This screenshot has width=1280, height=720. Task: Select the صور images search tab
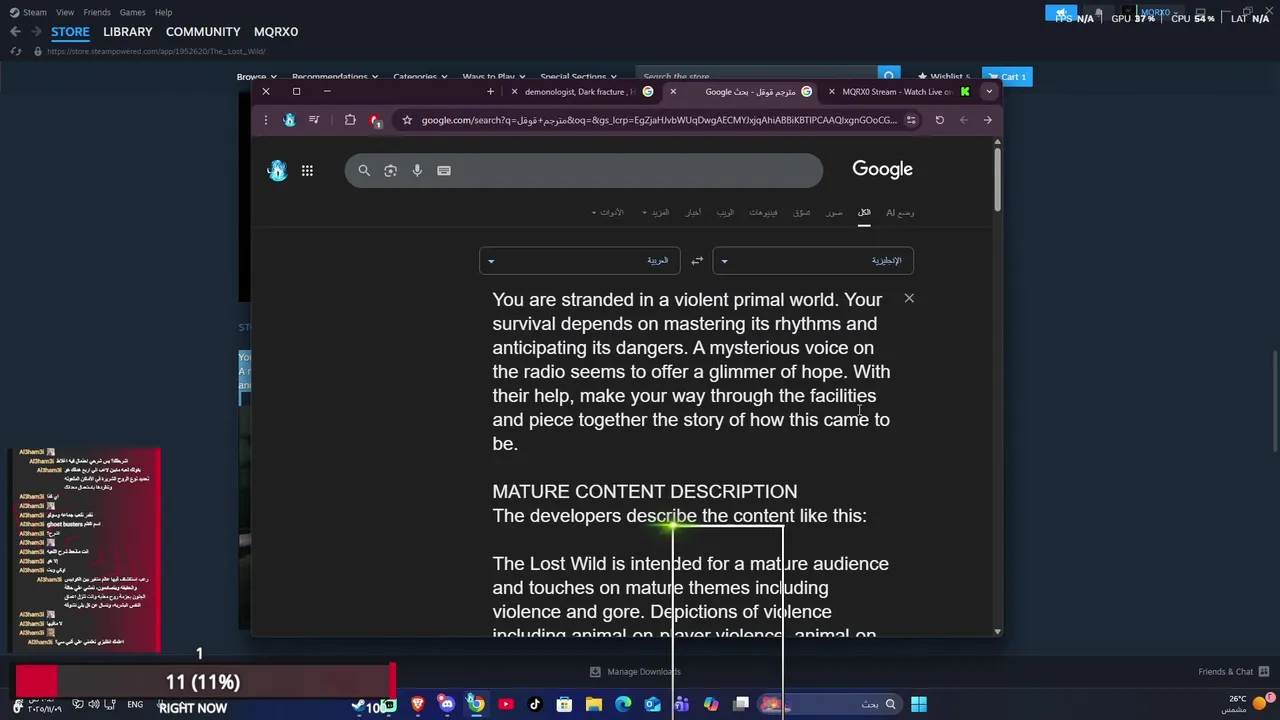[x=834, y=213]
